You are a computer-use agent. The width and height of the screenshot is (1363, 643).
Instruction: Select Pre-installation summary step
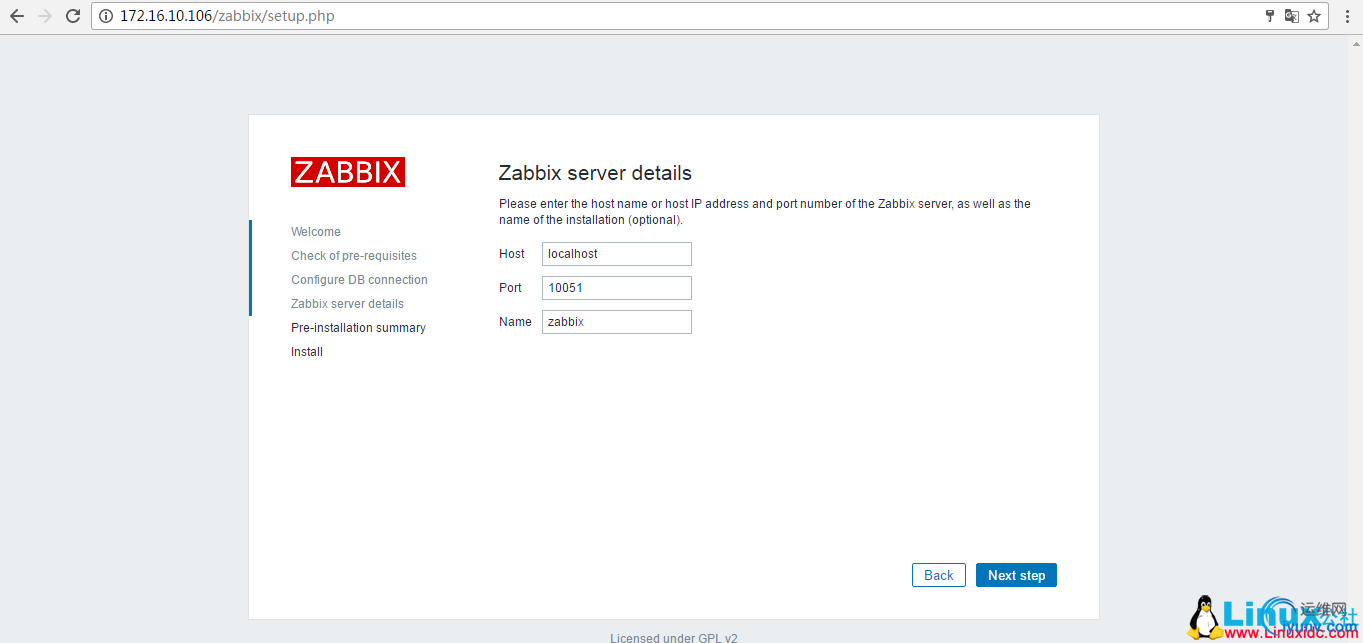[x=358, y=328]
